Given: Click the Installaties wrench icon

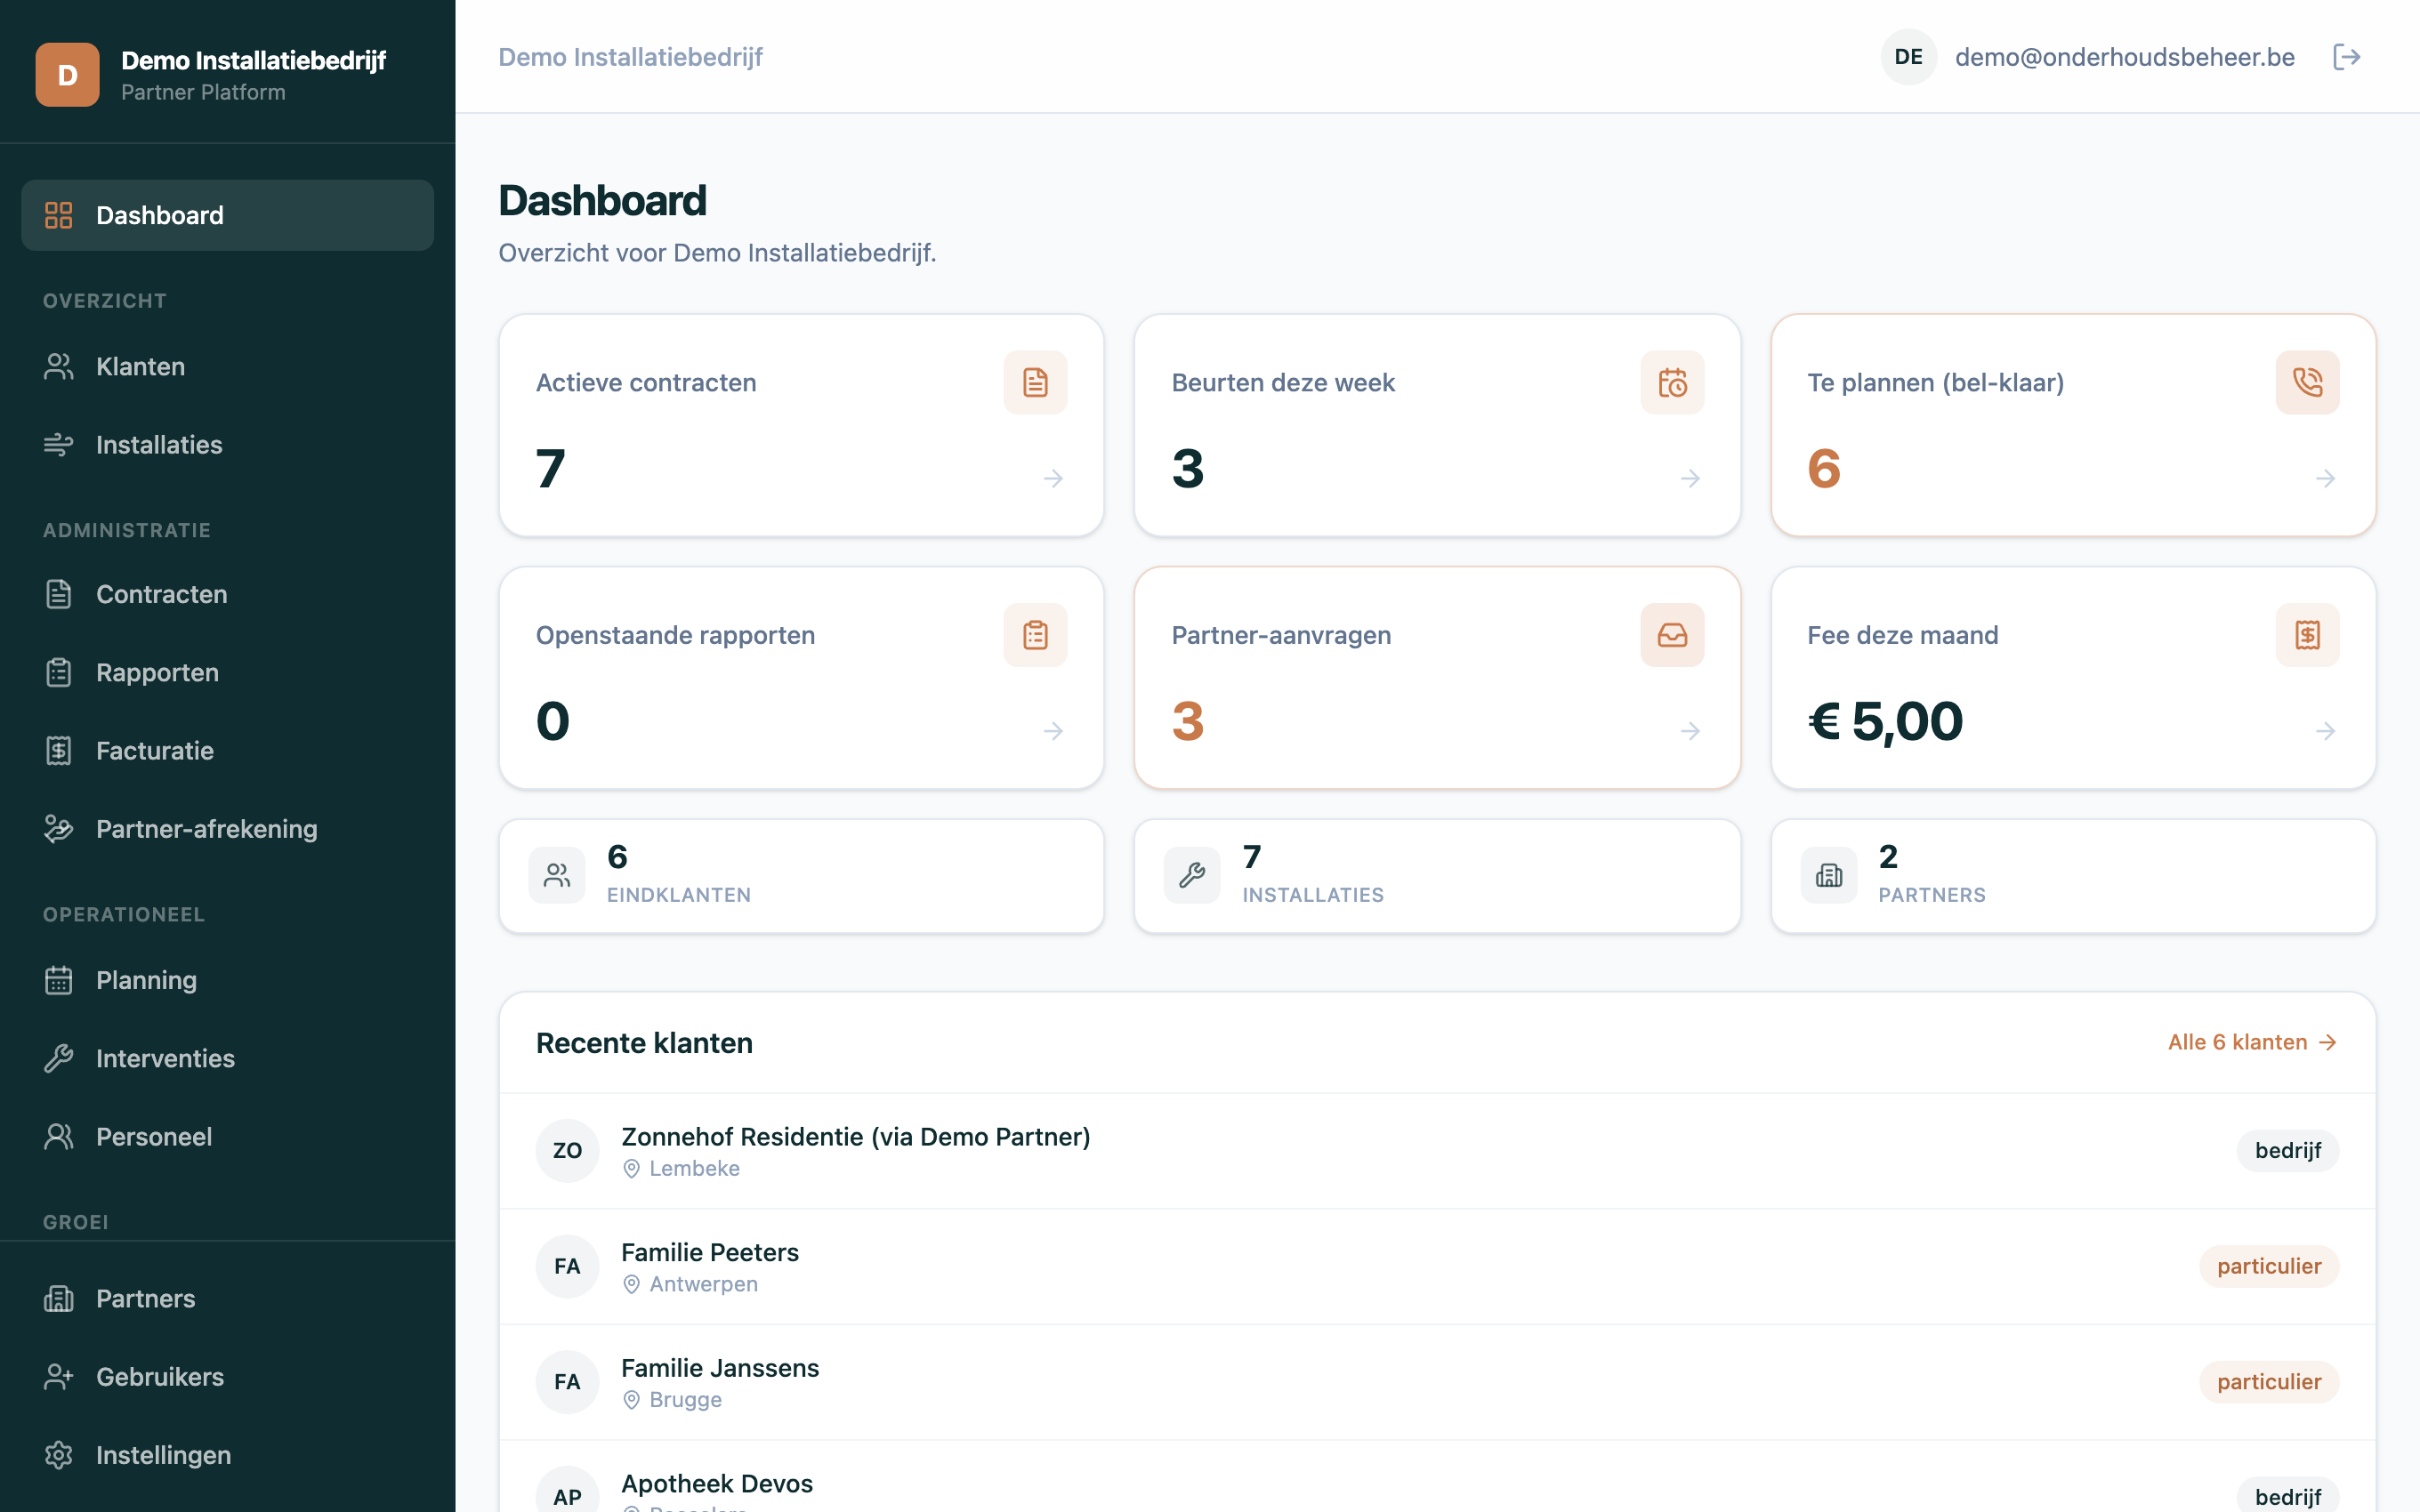Looking at the screenshot, I should point(1192,876).
